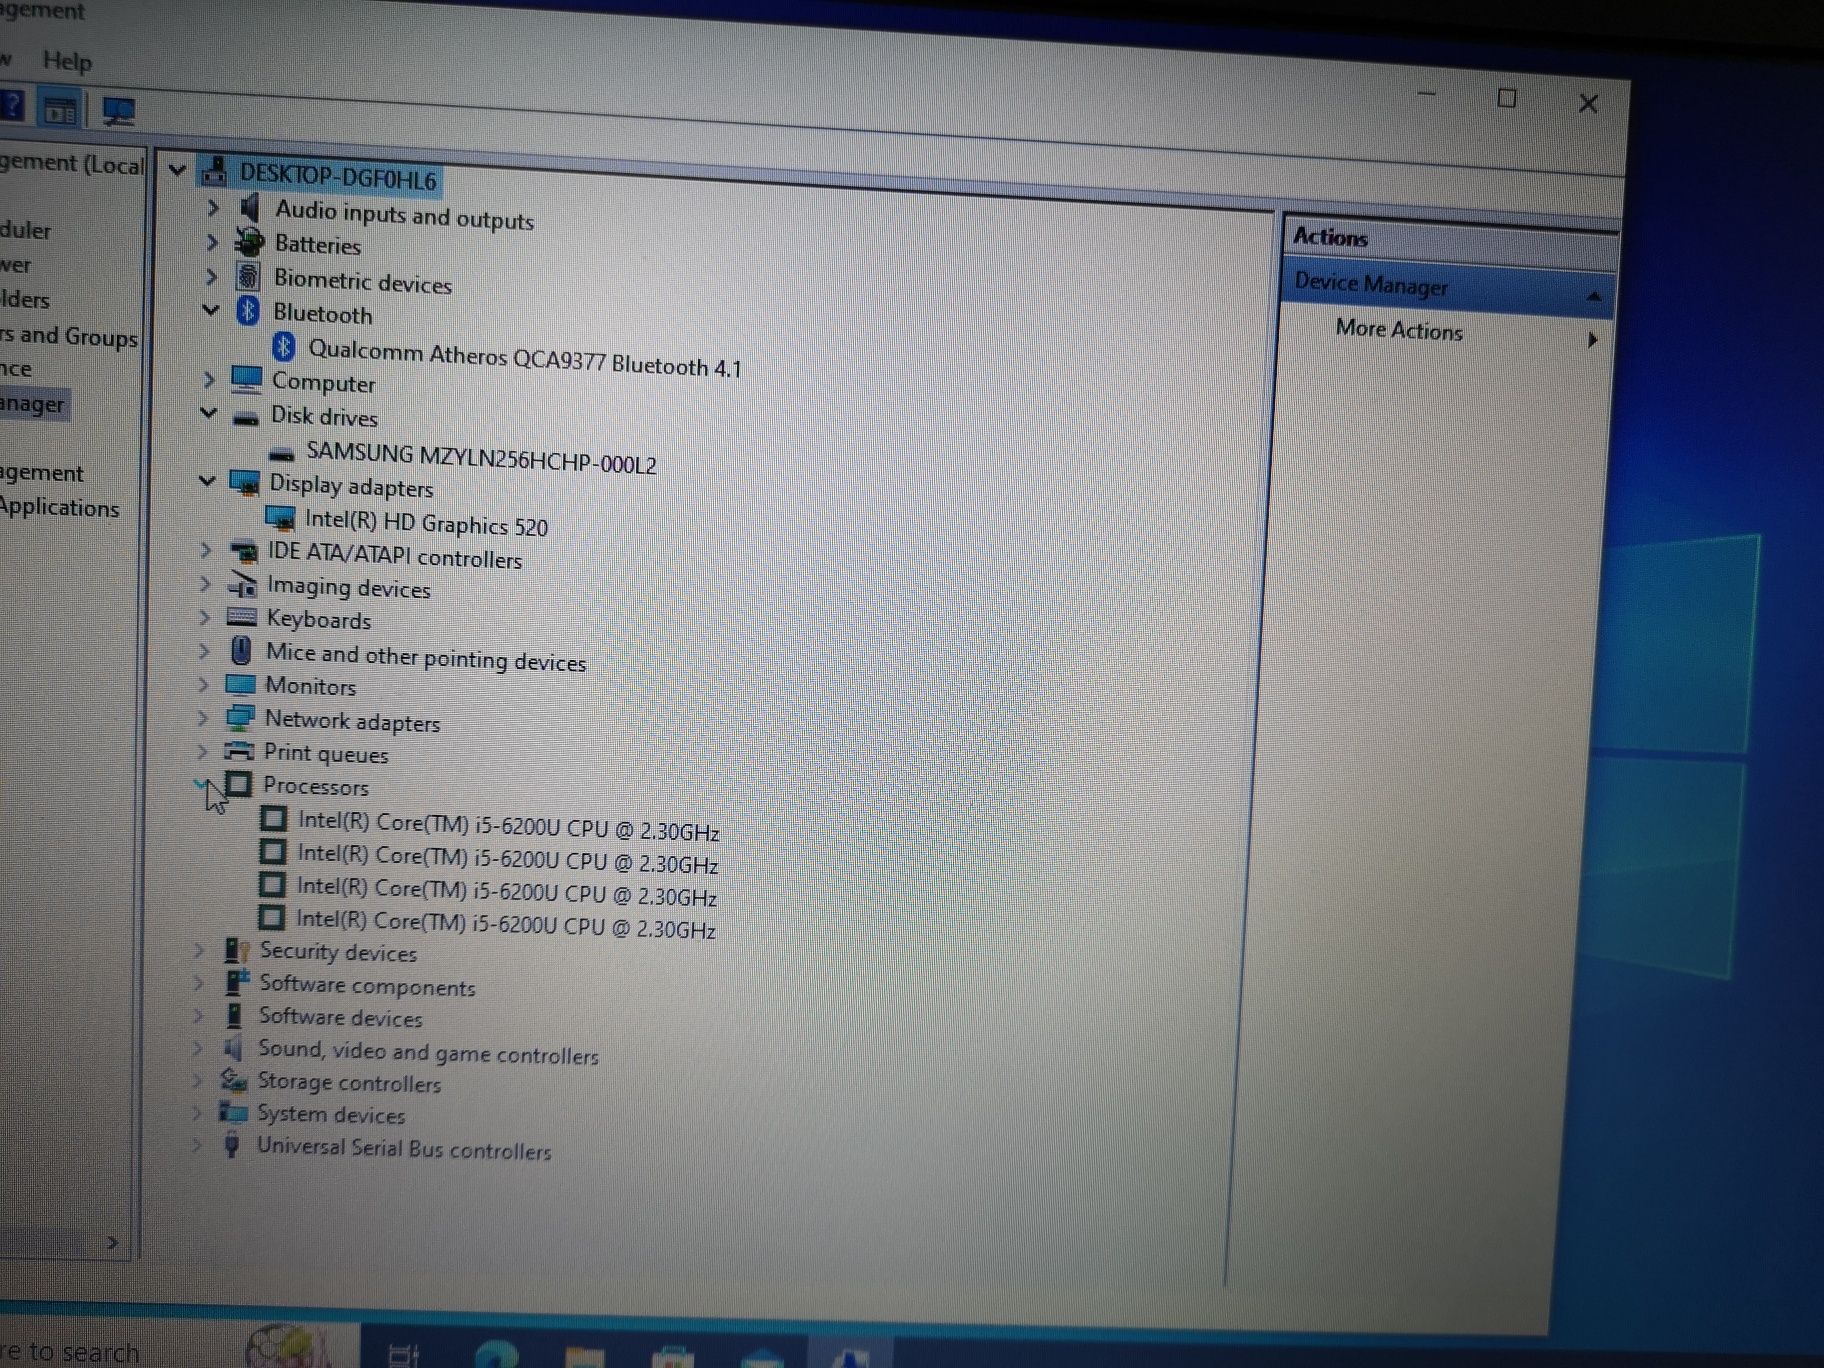1824x1368 pixels.
Task: Expand the Biometric devices node
Action: tap(211, 276)
